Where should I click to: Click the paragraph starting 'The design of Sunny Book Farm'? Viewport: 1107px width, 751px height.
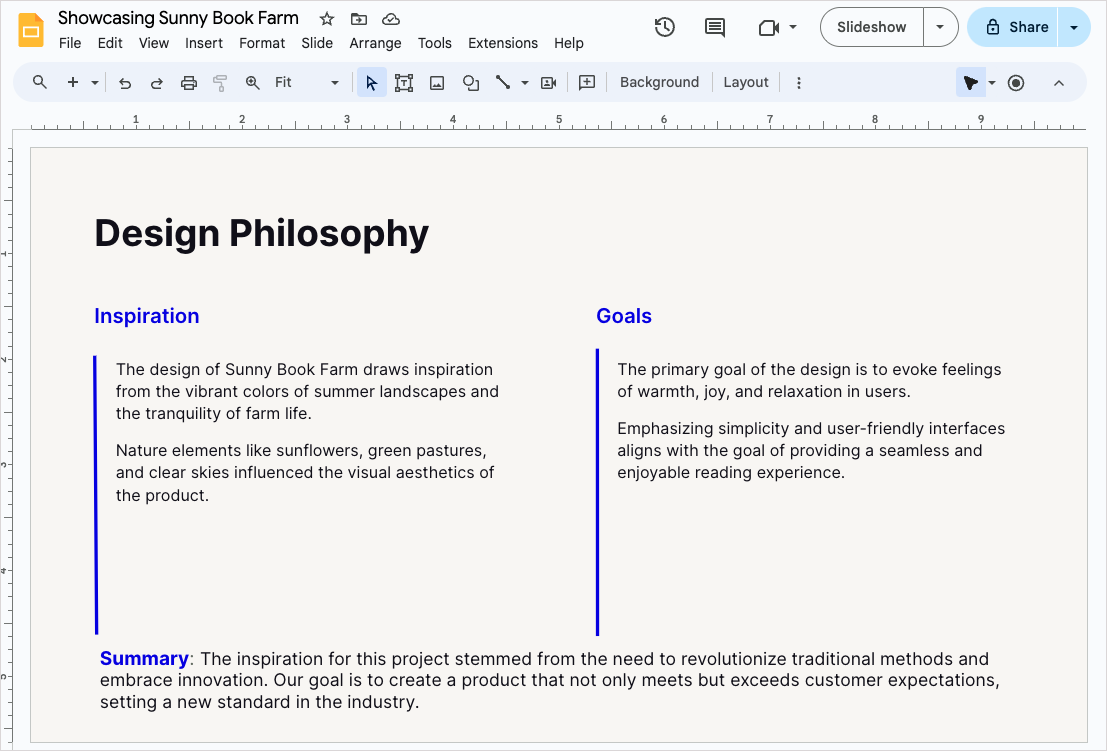(x=307, y=391)
